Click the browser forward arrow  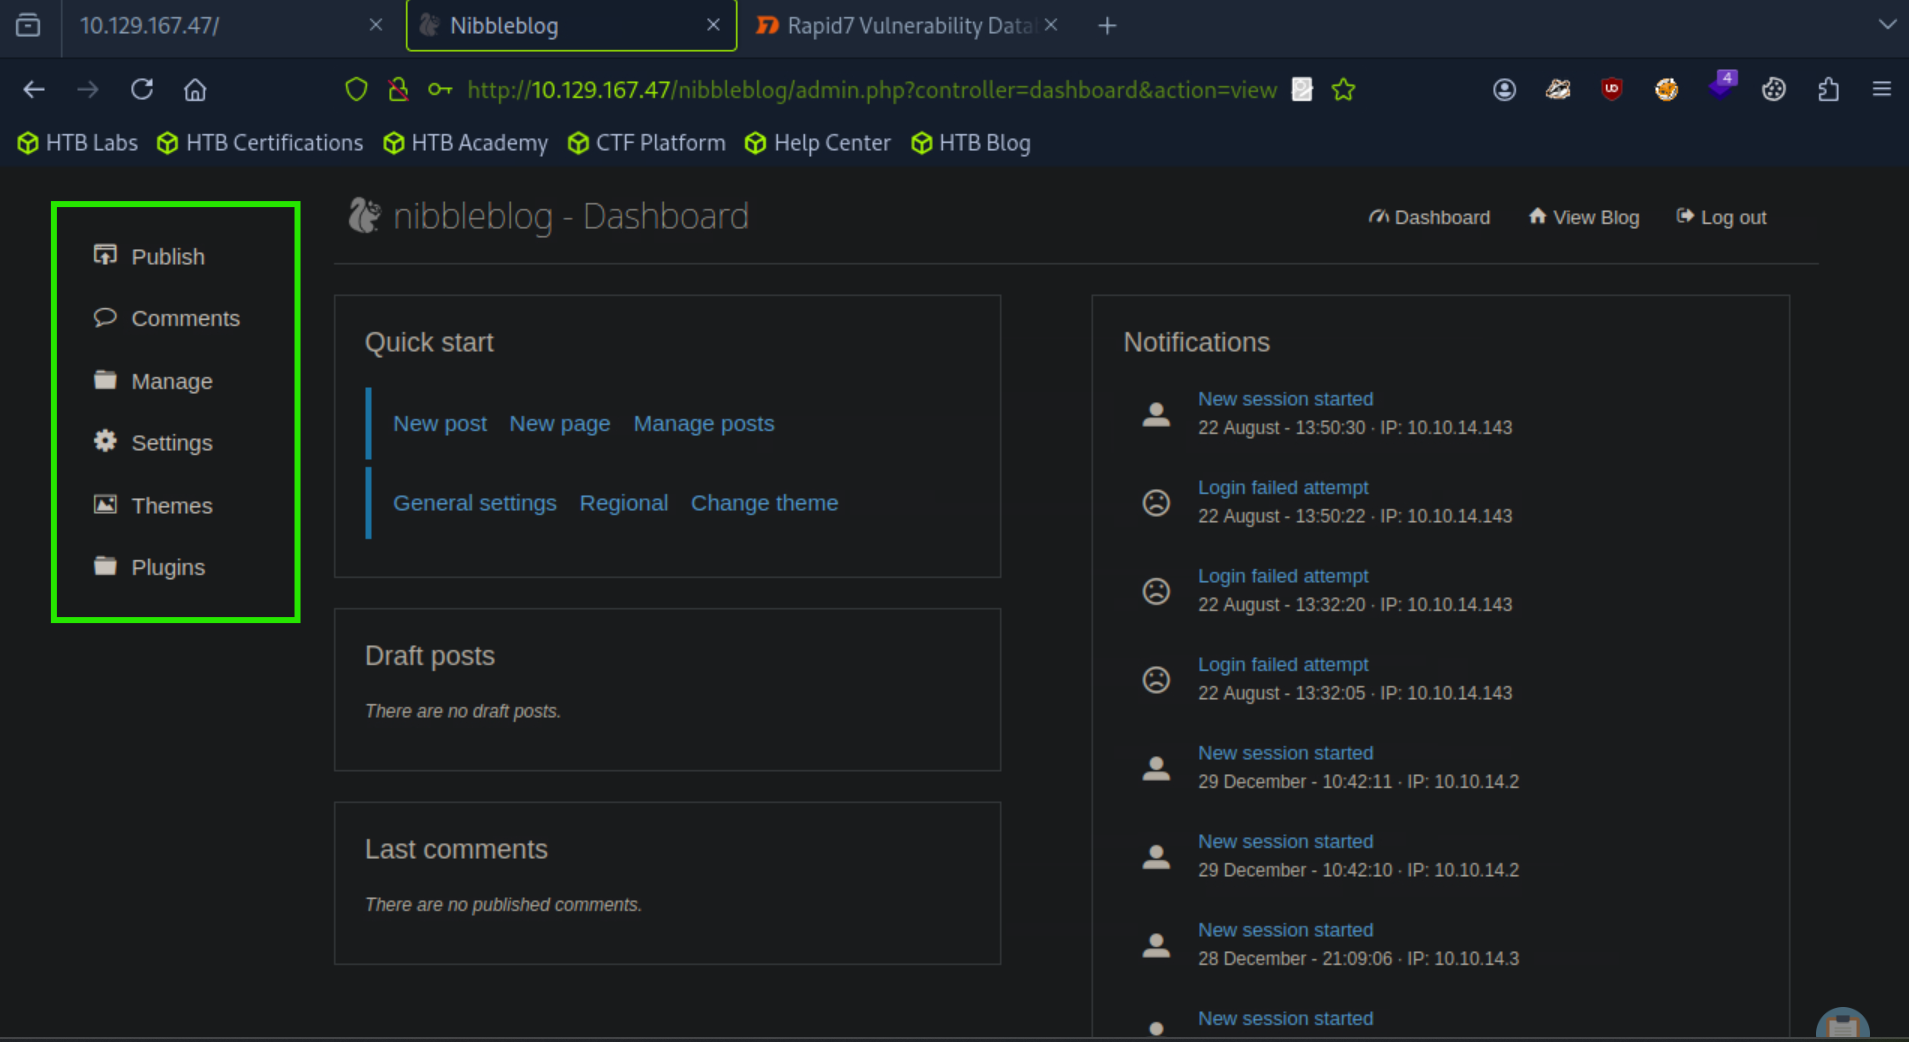(88, 89)
